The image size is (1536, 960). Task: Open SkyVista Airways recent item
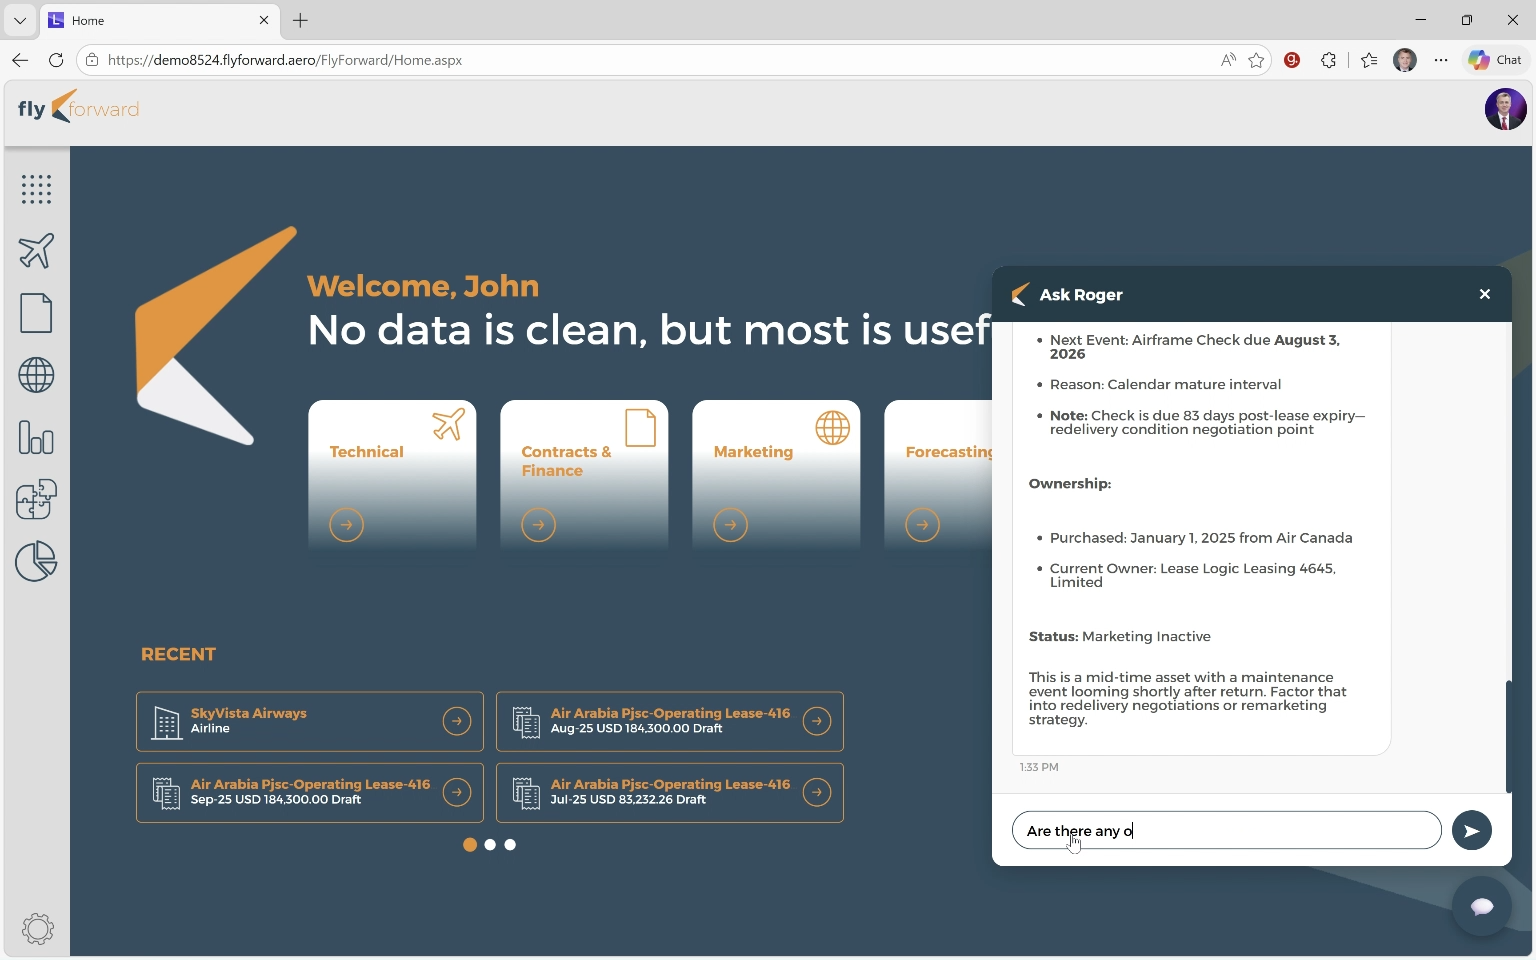click(310, 721)
